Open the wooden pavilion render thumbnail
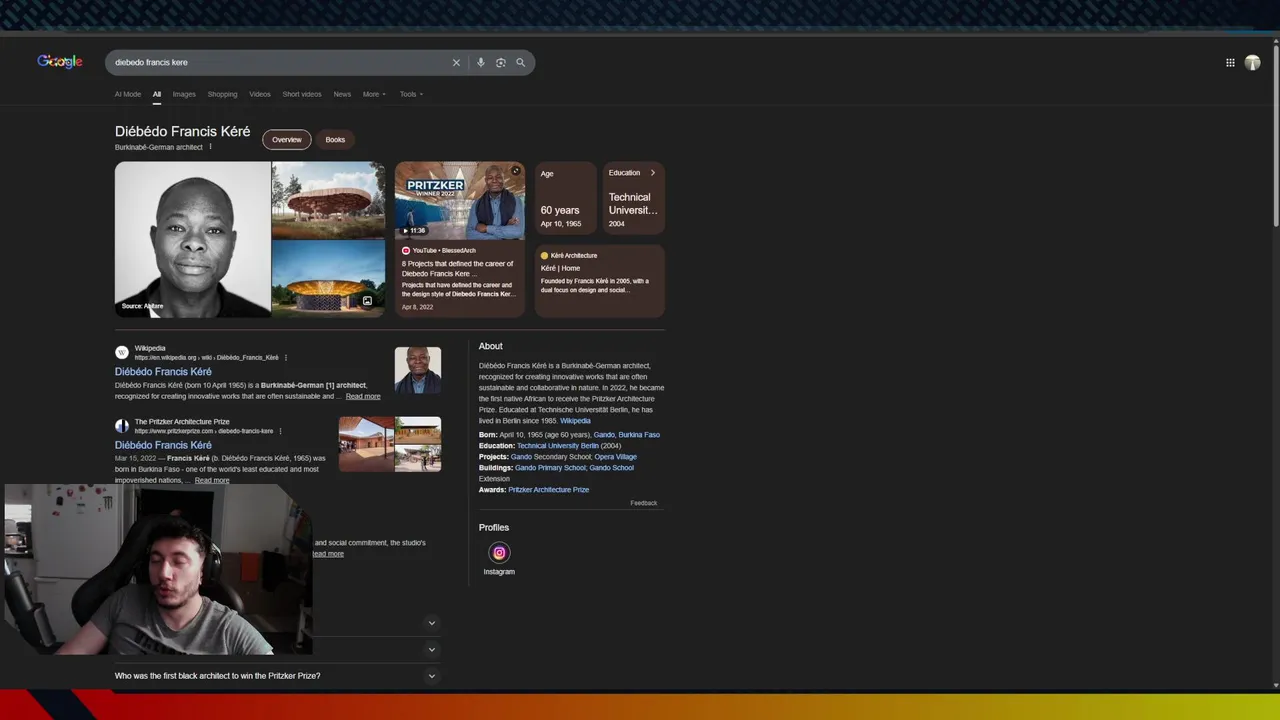 328,200
